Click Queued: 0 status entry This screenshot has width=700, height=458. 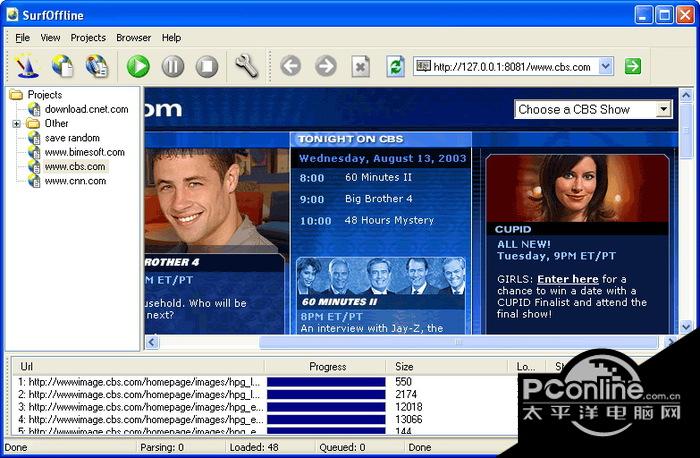(x=342, y=447)
